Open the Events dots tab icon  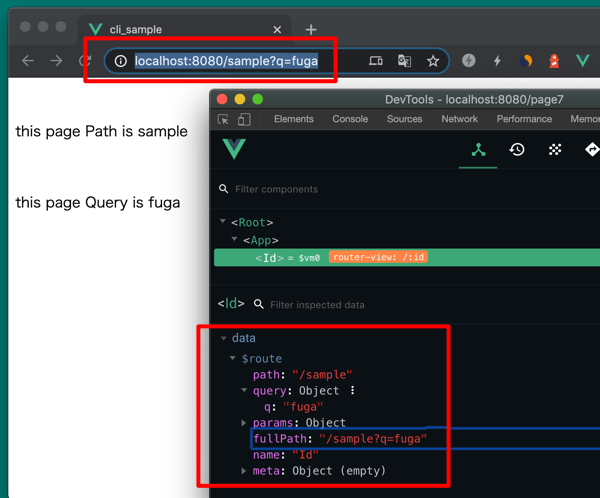pyautogui.click(x=555, y=150)
